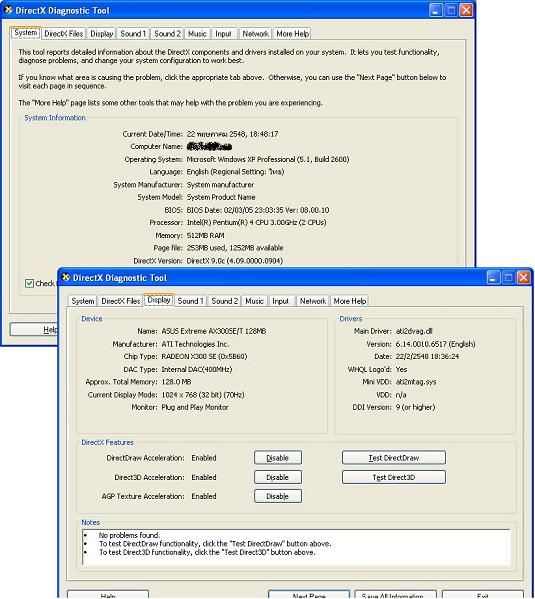Click '6.14.0010.6517 (English)' version value
Image resolution: width=535 pixels, height=599 pixels.
tap(436, 344)
